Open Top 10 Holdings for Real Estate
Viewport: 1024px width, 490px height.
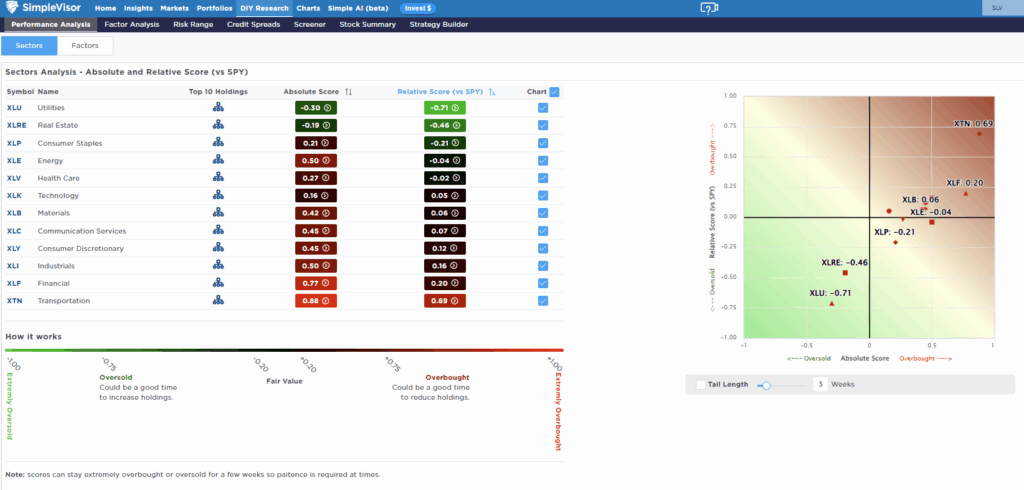218,125
